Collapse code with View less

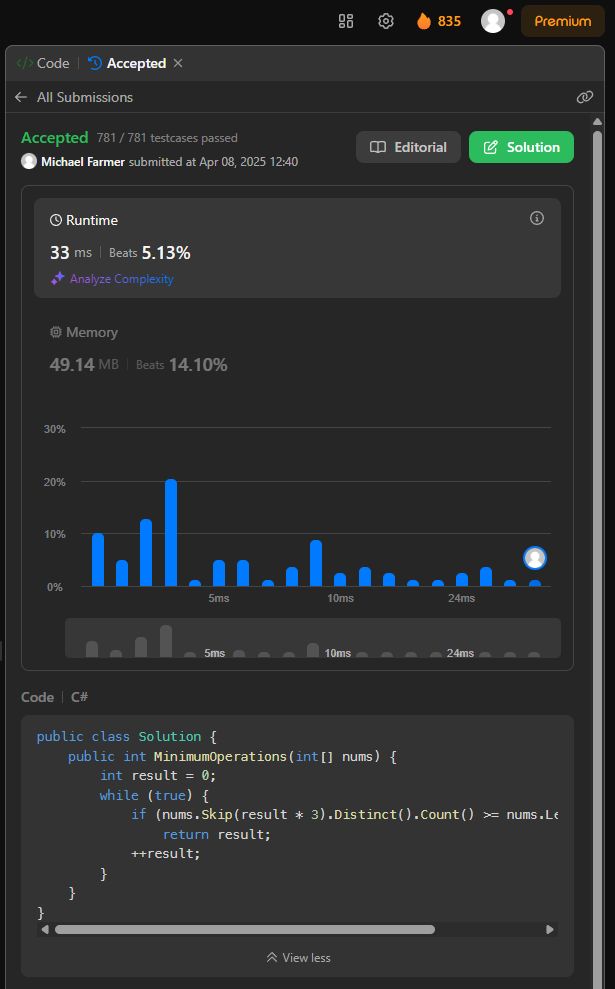coord(298,957)
